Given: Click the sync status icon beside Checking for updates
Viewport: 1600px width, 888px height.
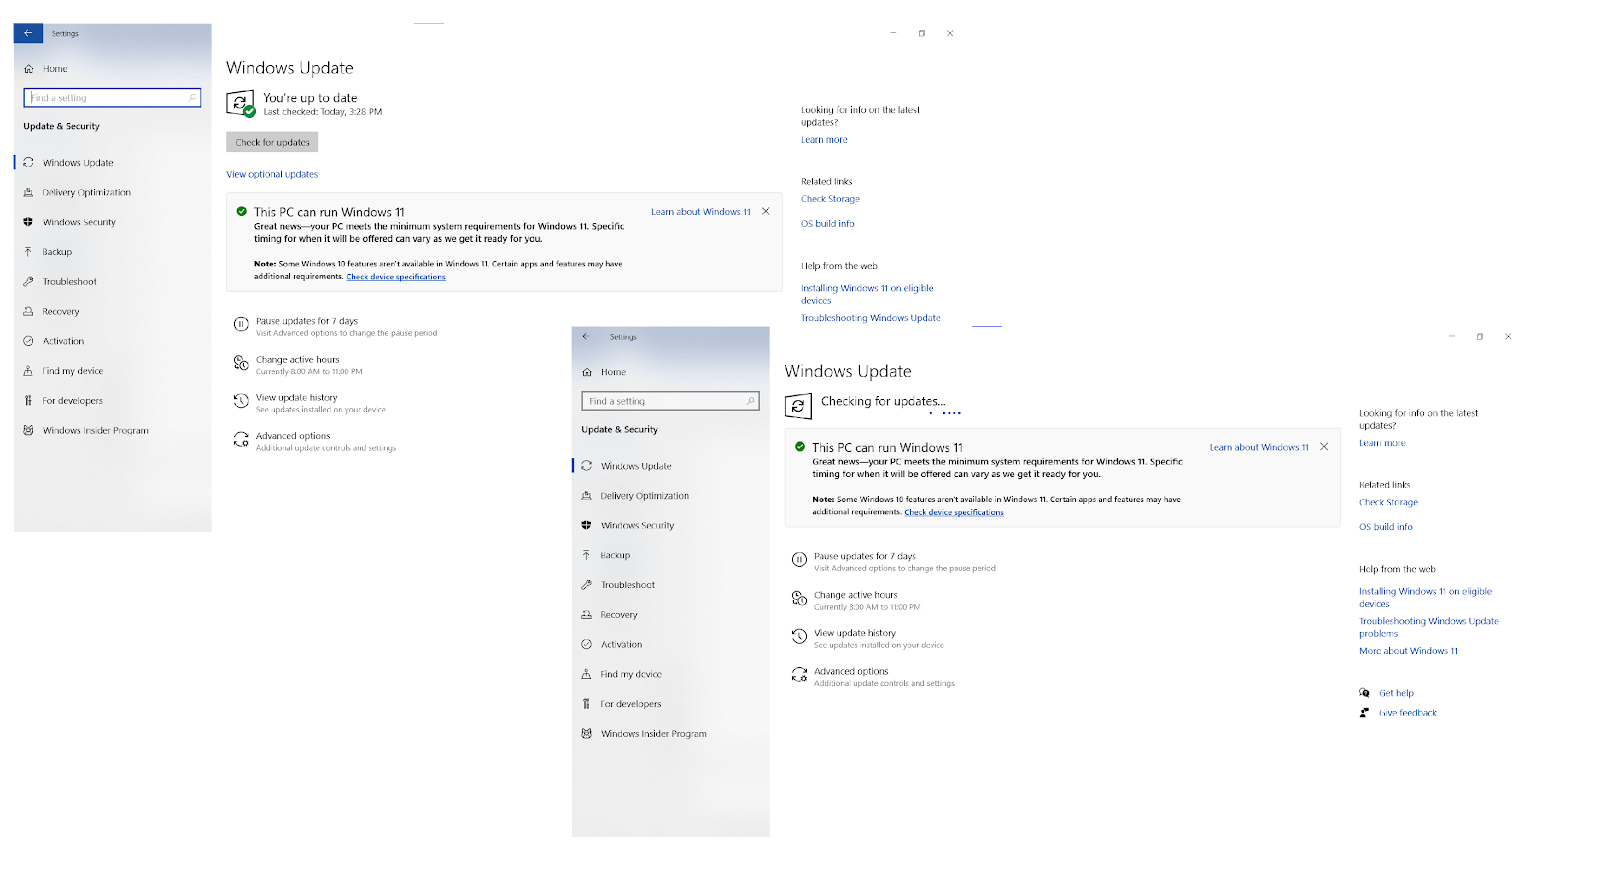Looking at the screenshot, I should [798, 406].
